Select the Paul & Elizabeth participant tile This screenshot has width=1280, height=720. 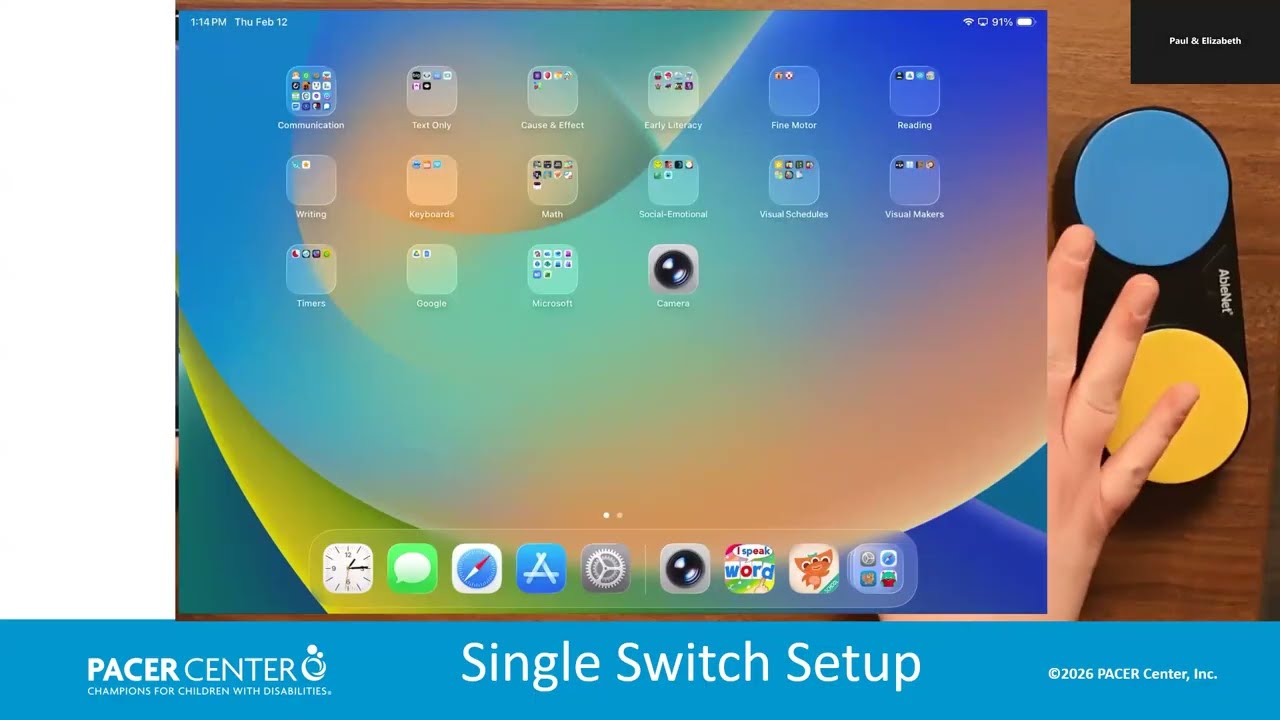click(1205, 41)
